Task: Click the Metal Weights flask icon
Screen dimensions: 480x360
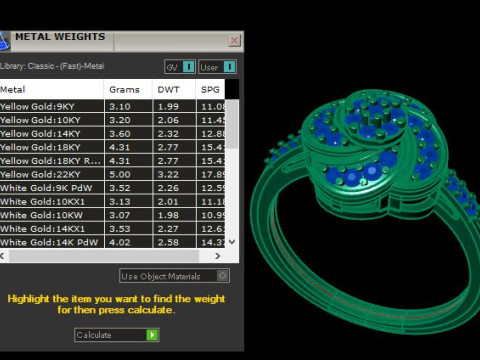Action: coord(4,42)
